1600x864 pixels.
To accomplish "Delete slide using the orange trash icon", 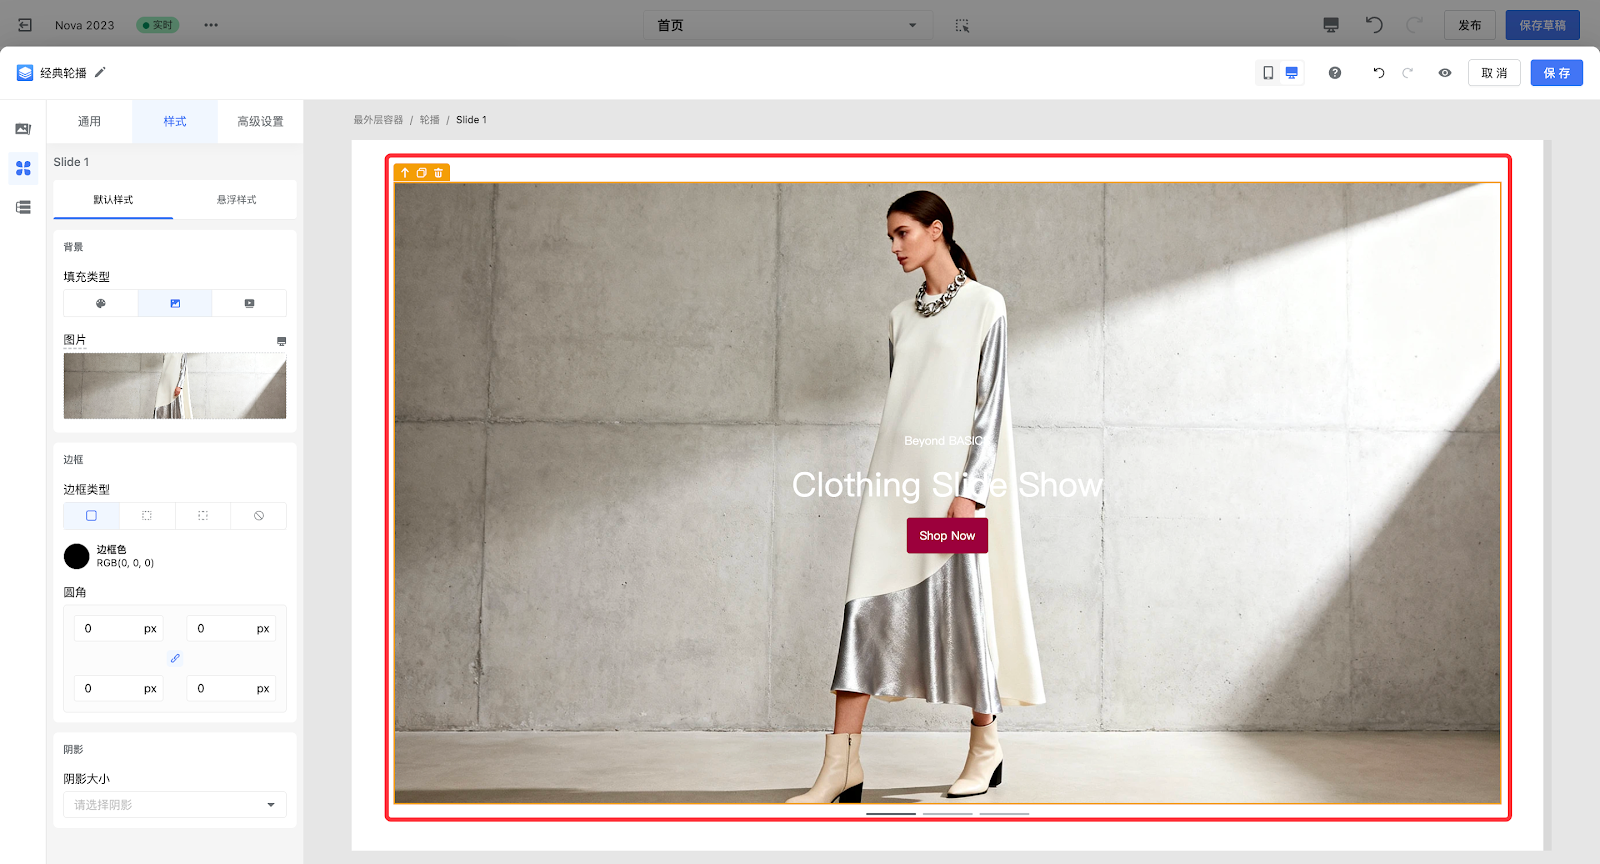I will (x=439, y=173).
